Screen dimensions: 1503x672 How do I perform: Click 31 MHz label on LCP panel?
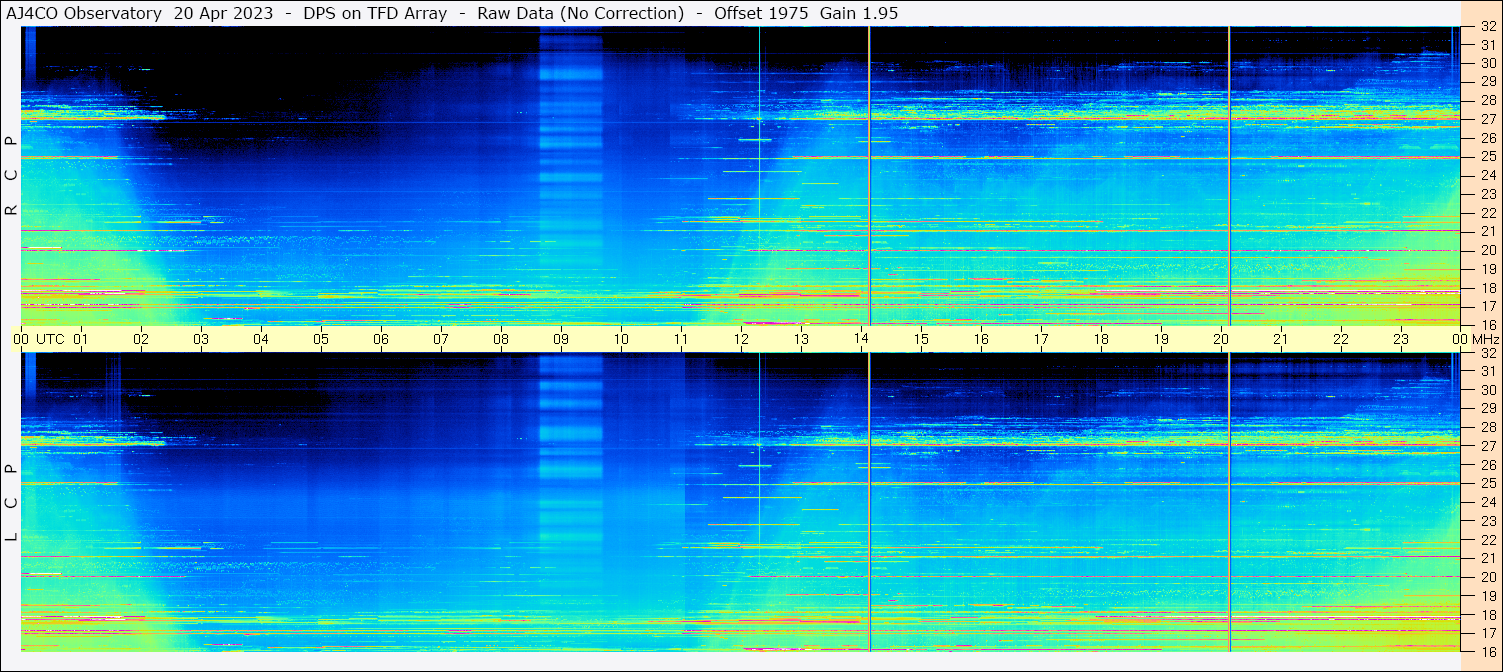(x=1488, y=371)
